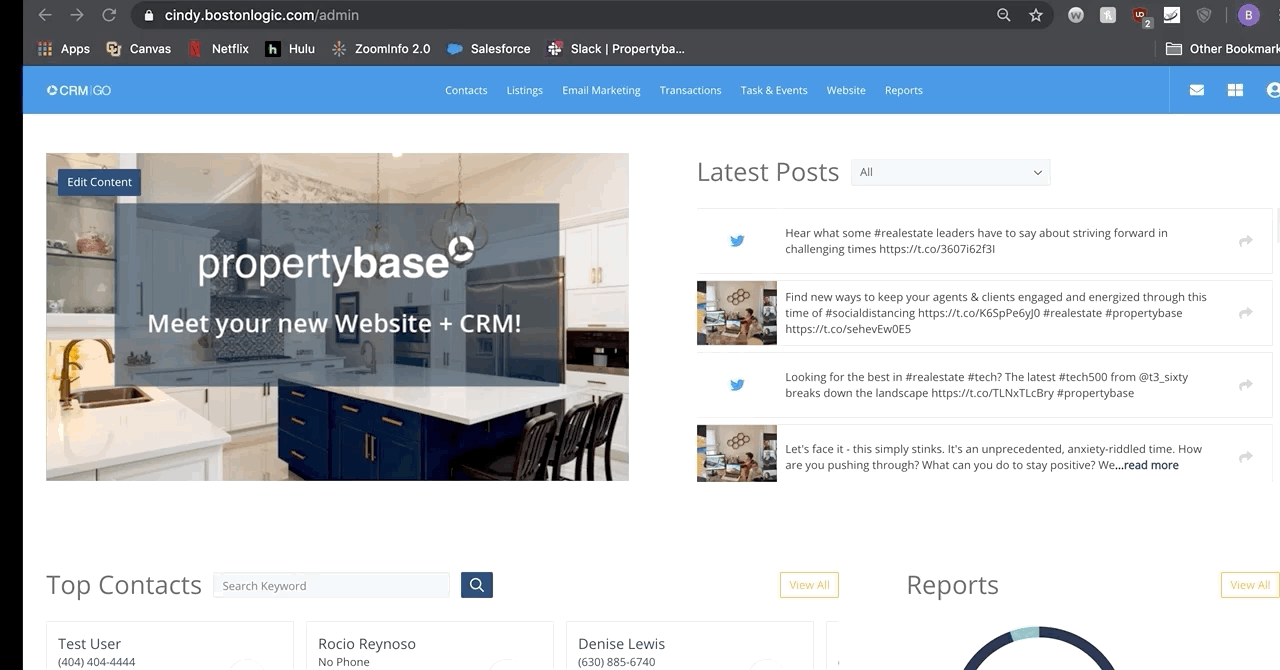The image size is (1280, 670).
Task: Open the Salesforce bookmark
Action: [489, 49]
